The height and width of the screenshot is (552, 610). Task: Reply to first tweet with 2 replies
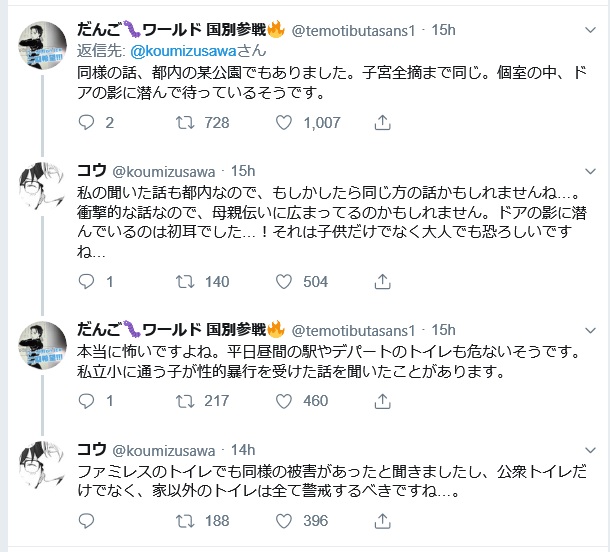click(x=86, y=123)
